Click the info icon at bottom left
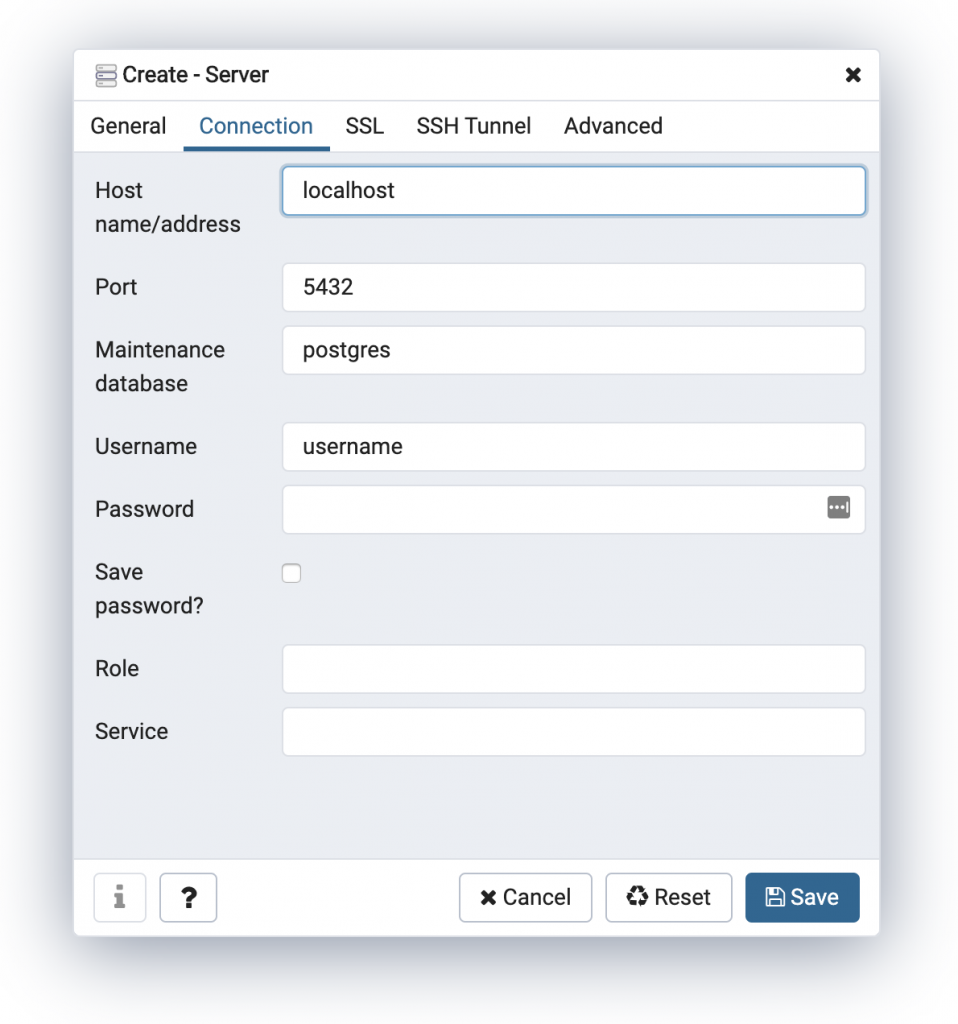The image size is (958, 1024). click(120, 897)
